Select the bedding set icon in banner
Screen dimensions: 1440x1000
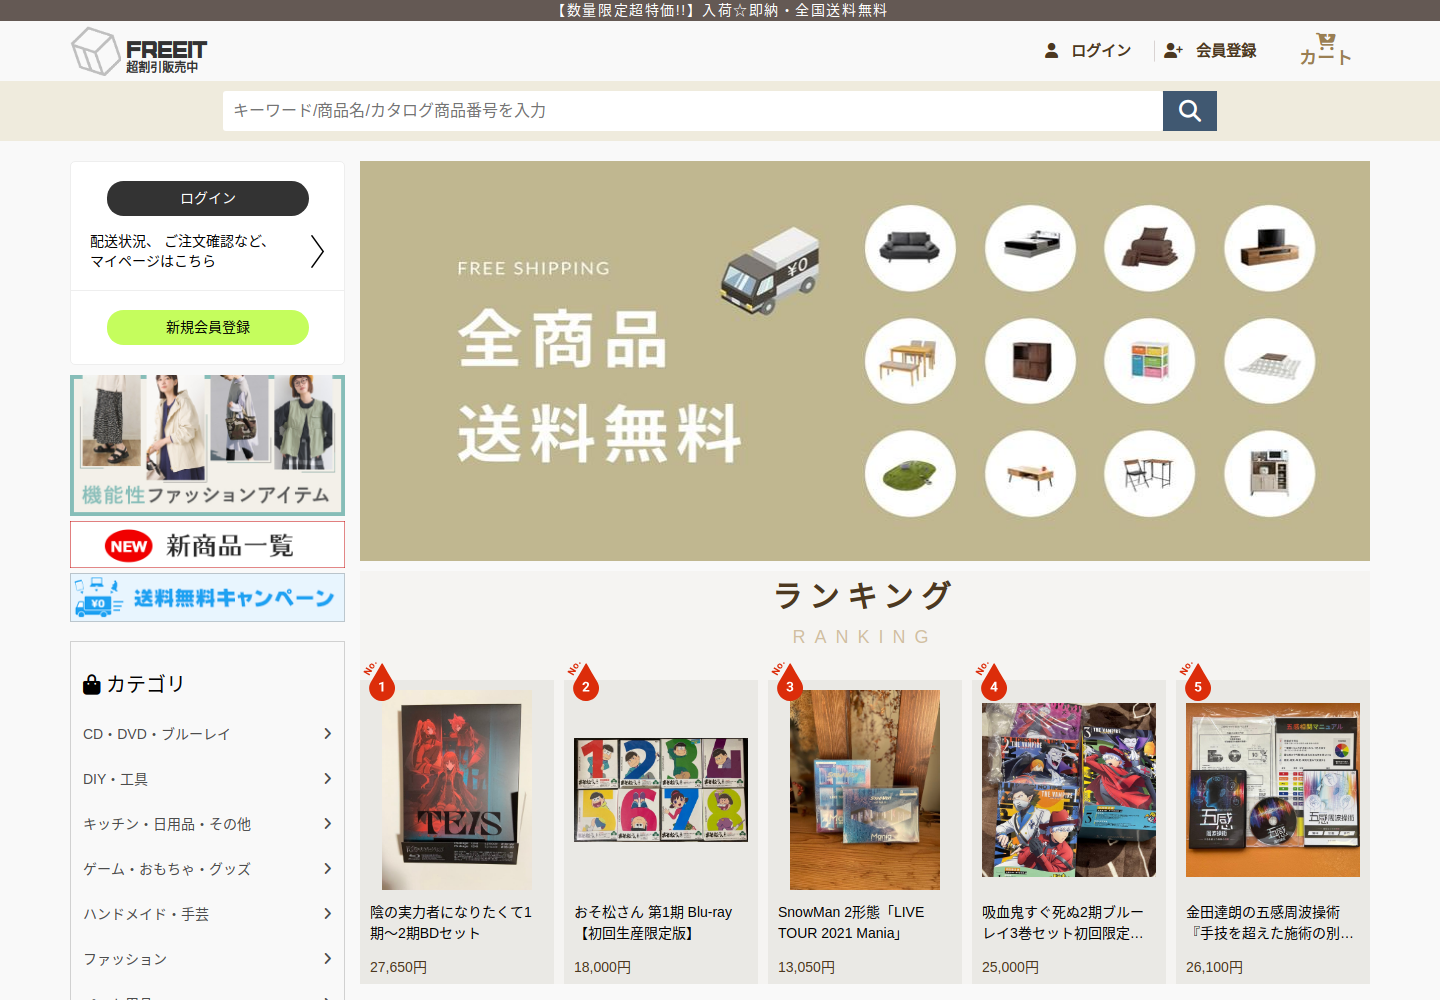[x=1150, y=248]
